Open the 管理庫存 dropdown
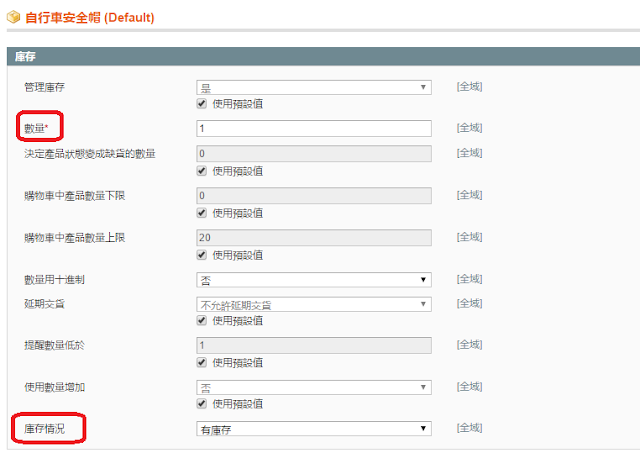 314,87
